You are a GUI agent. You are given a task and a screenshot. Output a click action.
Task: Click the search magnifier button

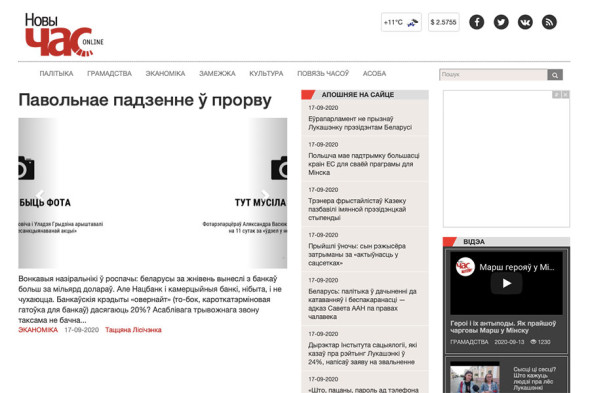click(555, 75)
